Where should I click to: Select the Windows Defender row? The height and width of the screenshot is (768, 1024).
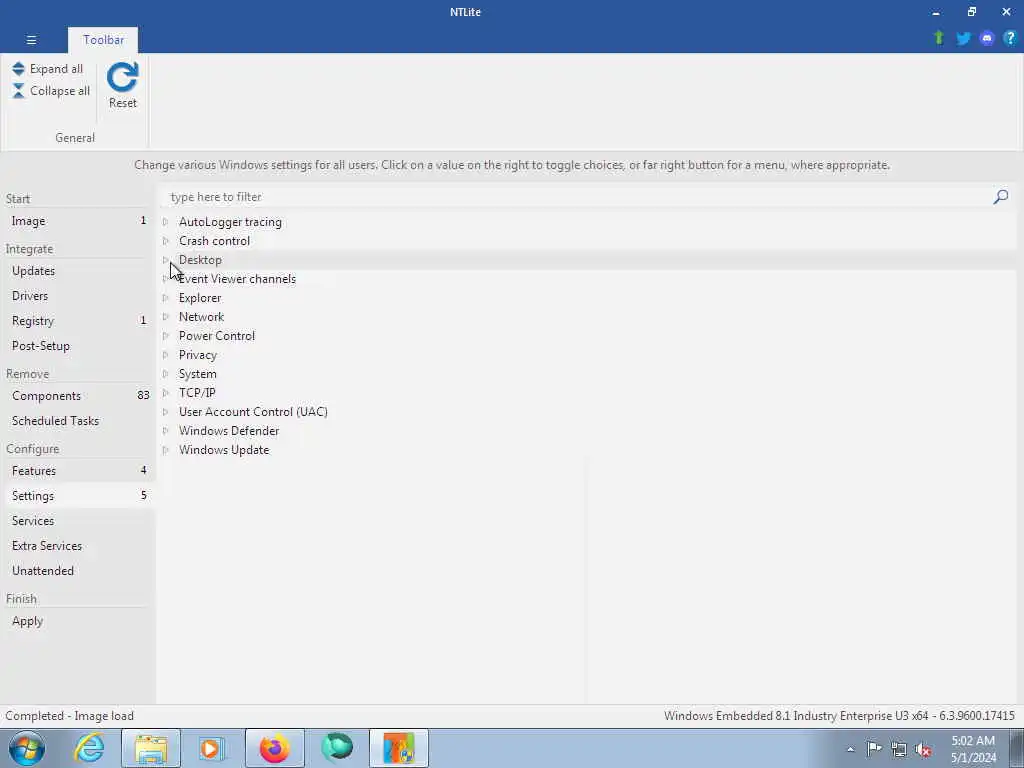588,431
